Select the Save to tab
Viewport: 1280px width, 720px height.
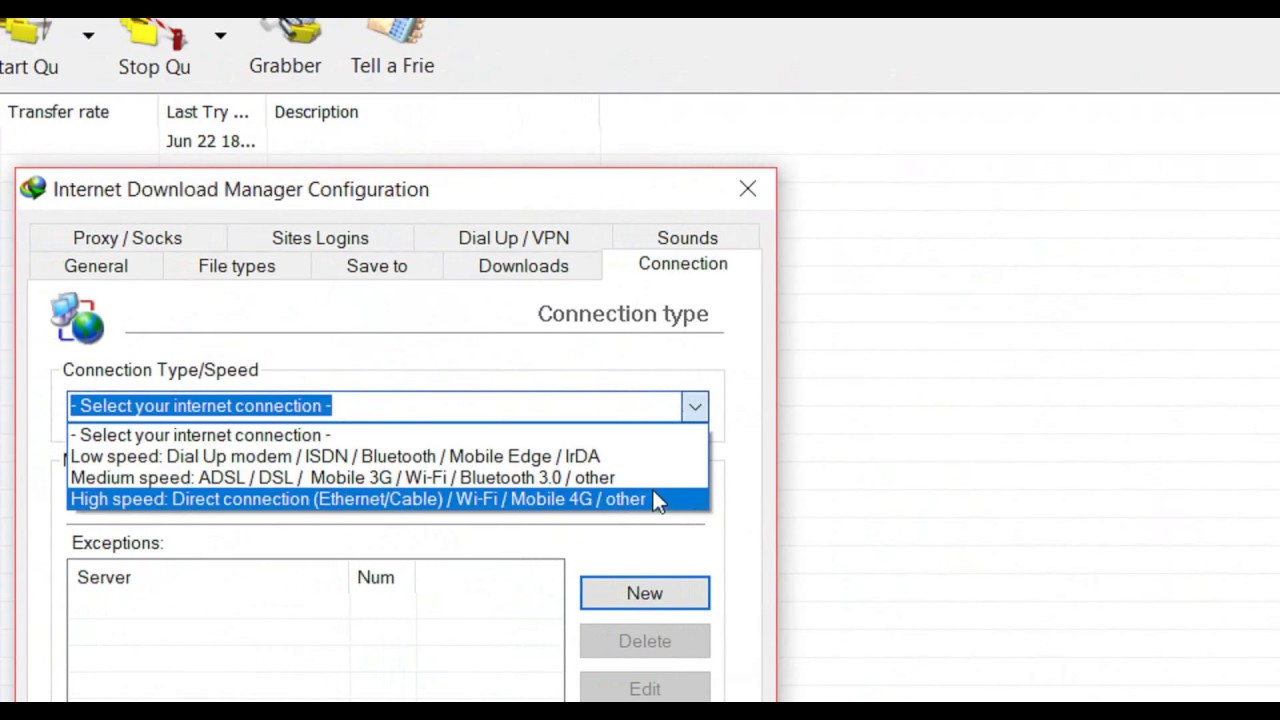pyautogui.click(x=377, y=266)
